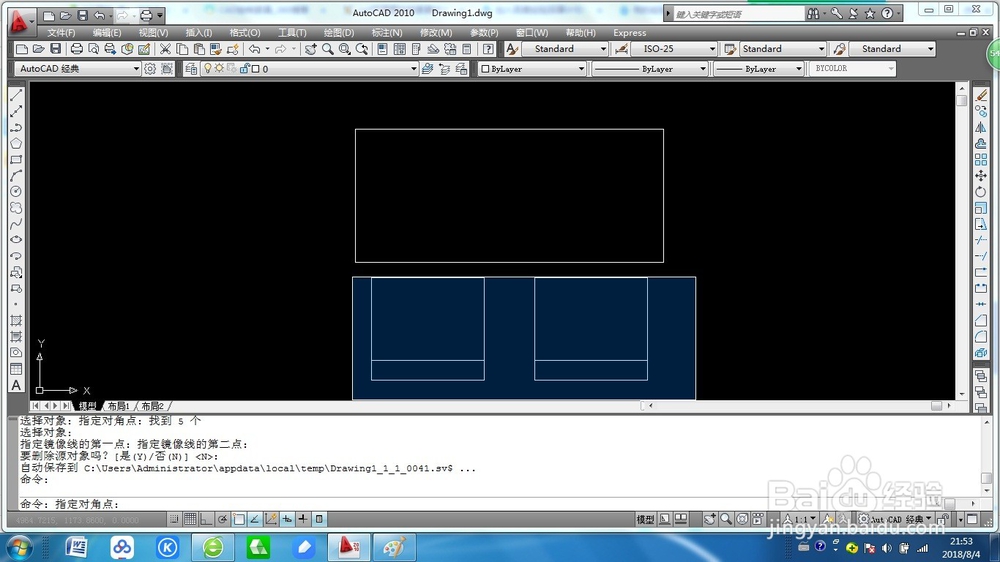
Task: Click in the keyword search field
Action: [x=737, y=13]
